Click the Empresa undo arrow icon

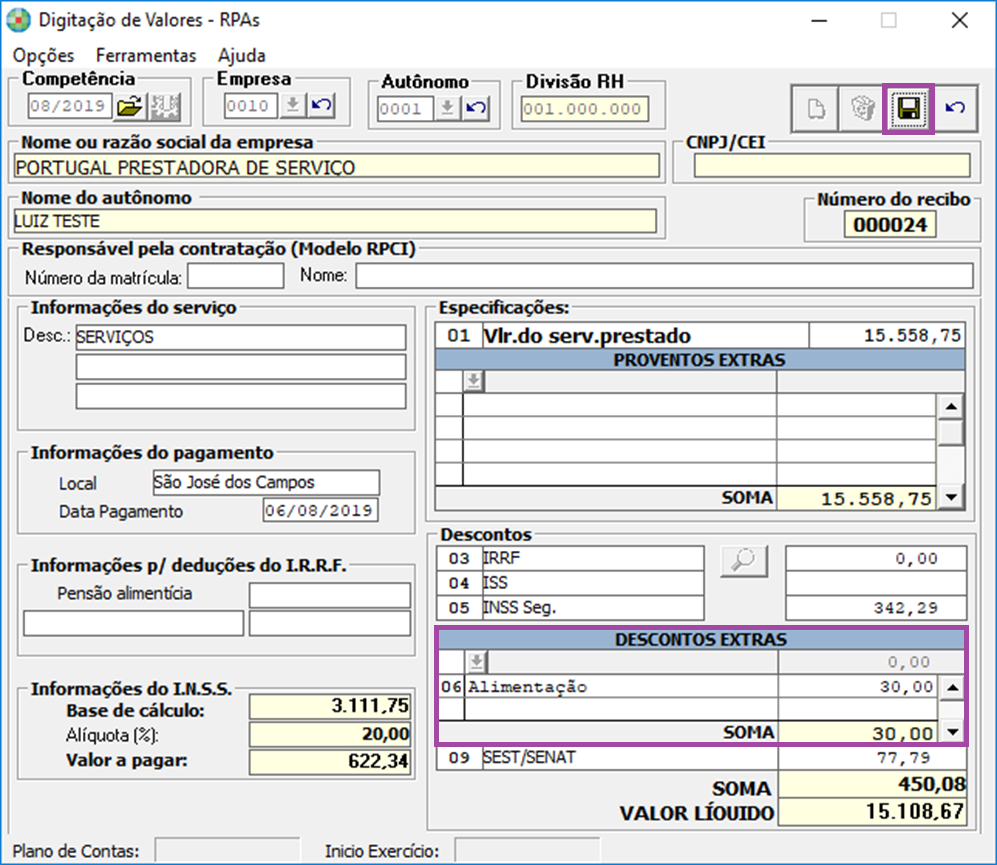pos(321,105)
